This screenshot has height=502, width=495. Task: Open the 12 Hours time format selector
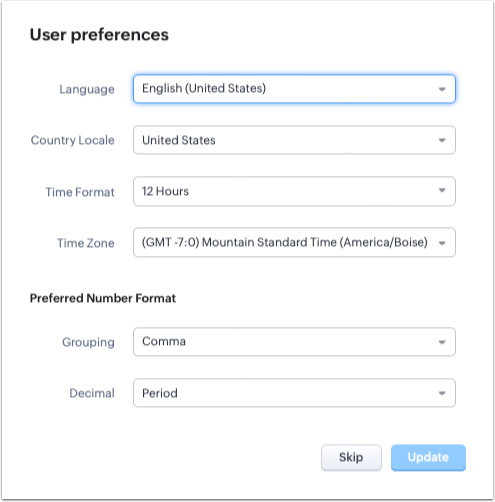pyautogui.click(x=294, y=191)
